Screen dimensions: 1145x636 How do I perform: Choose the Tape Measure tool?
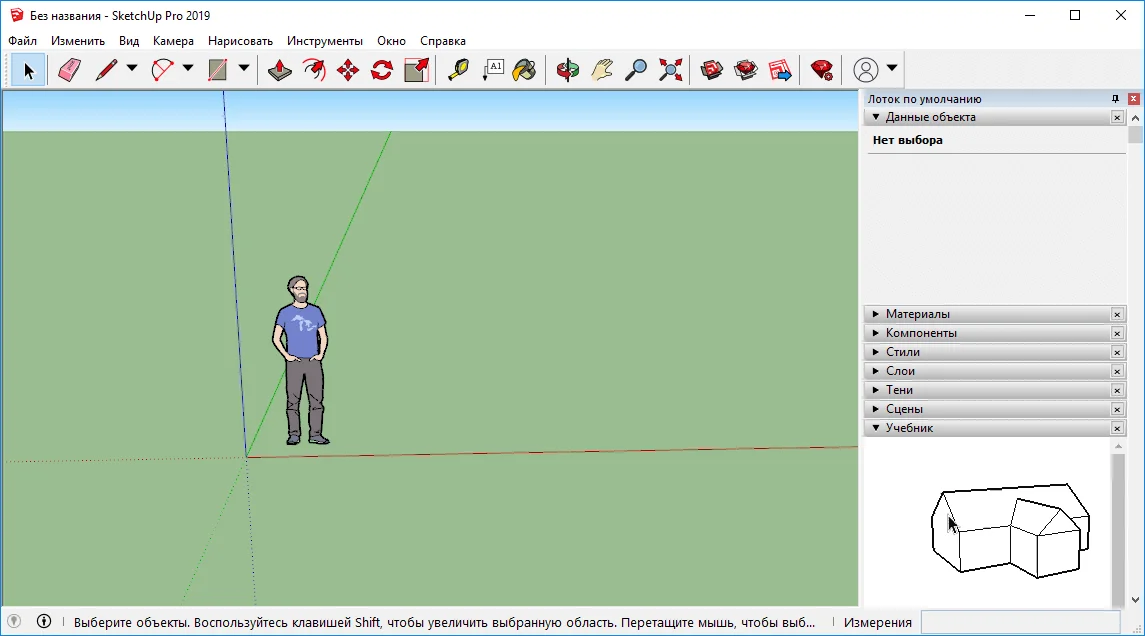tap(459, 70)
